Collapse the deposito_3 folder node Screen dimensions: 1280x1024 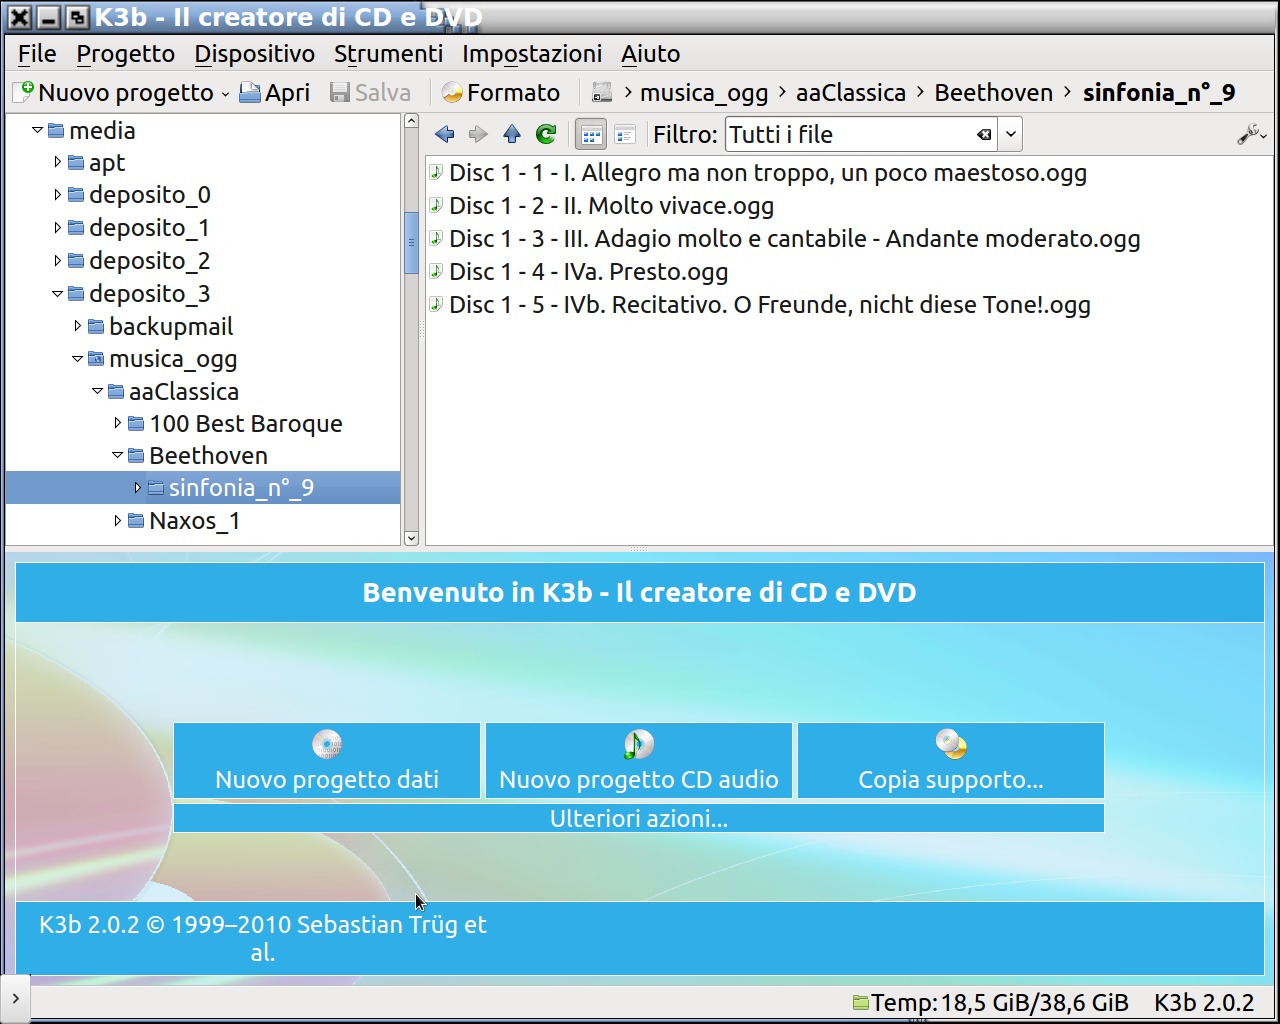[57, 294]
